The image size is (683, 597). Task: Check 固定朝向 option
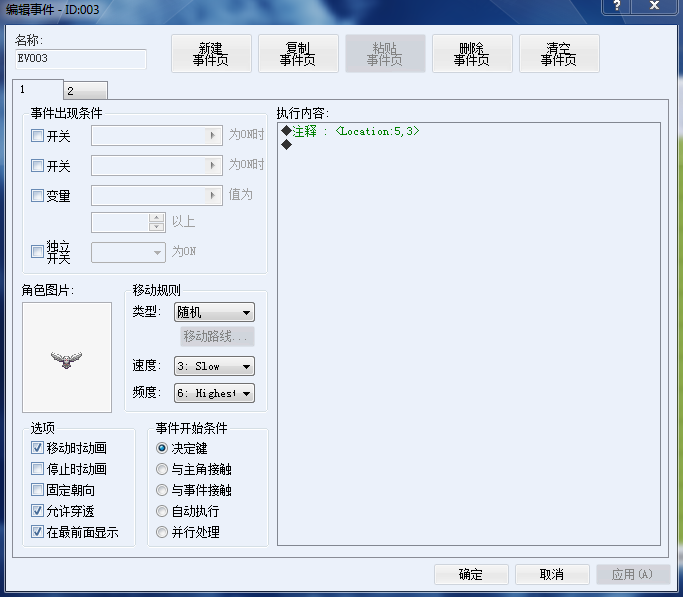click(x=37, y=489)
